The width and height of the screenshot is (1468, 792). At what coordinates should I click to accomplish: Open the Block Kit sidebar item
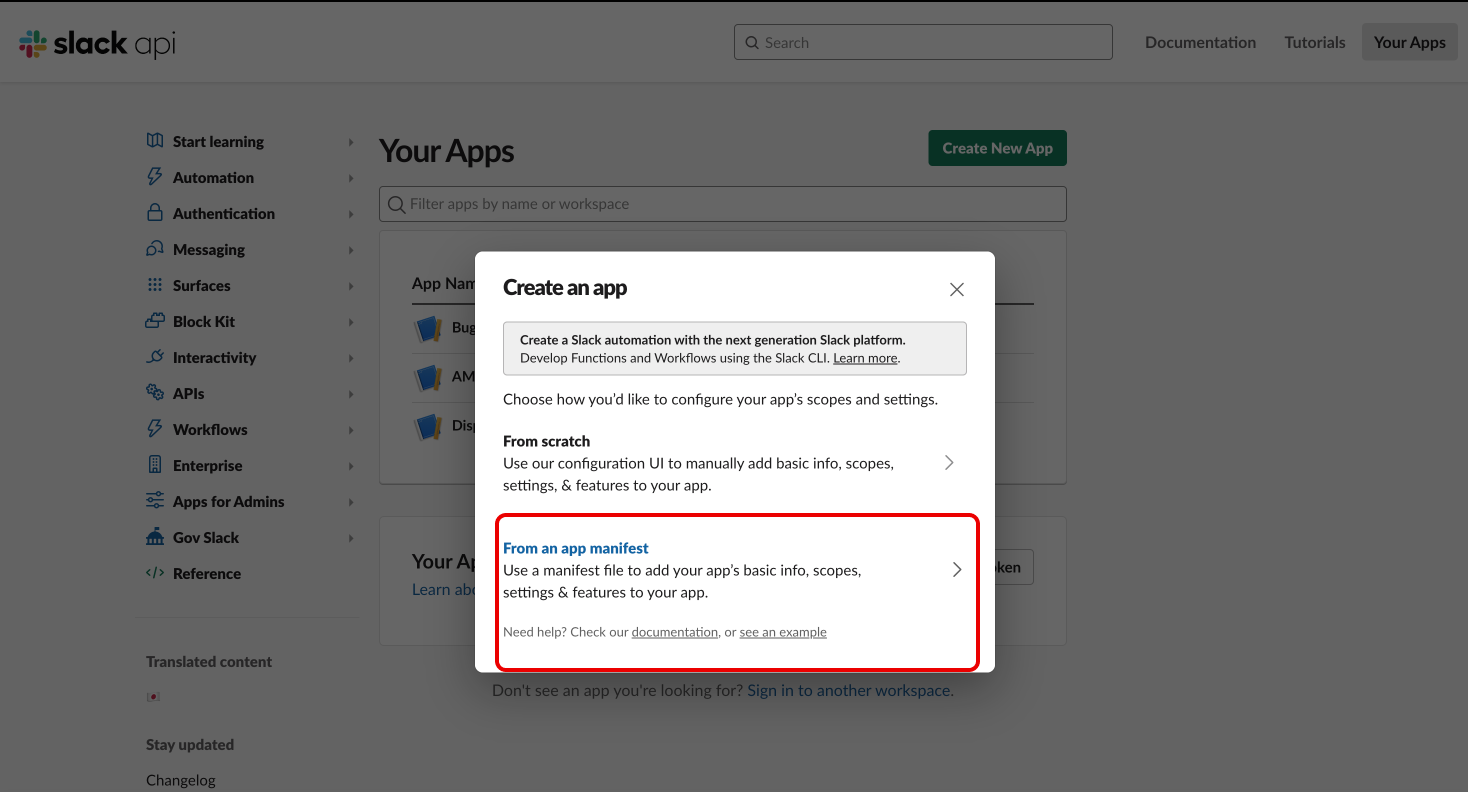coord(204,321)
